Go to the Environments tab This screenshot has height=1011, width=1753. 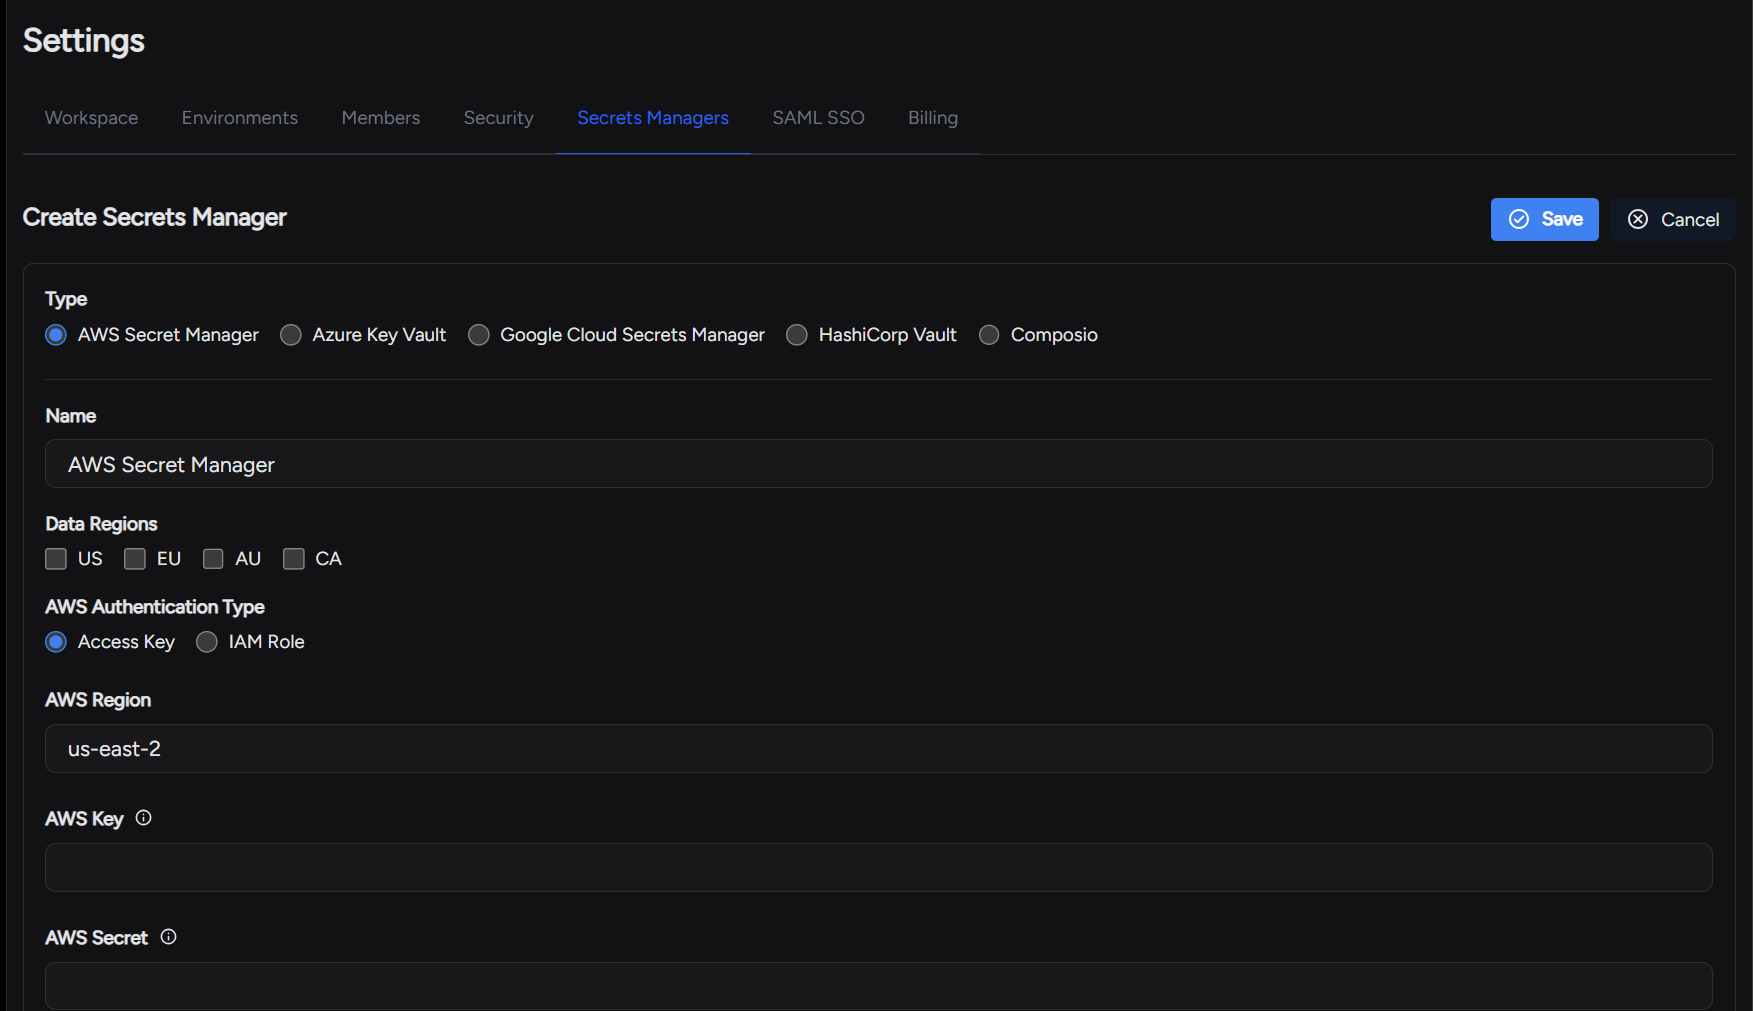(240, 118)
